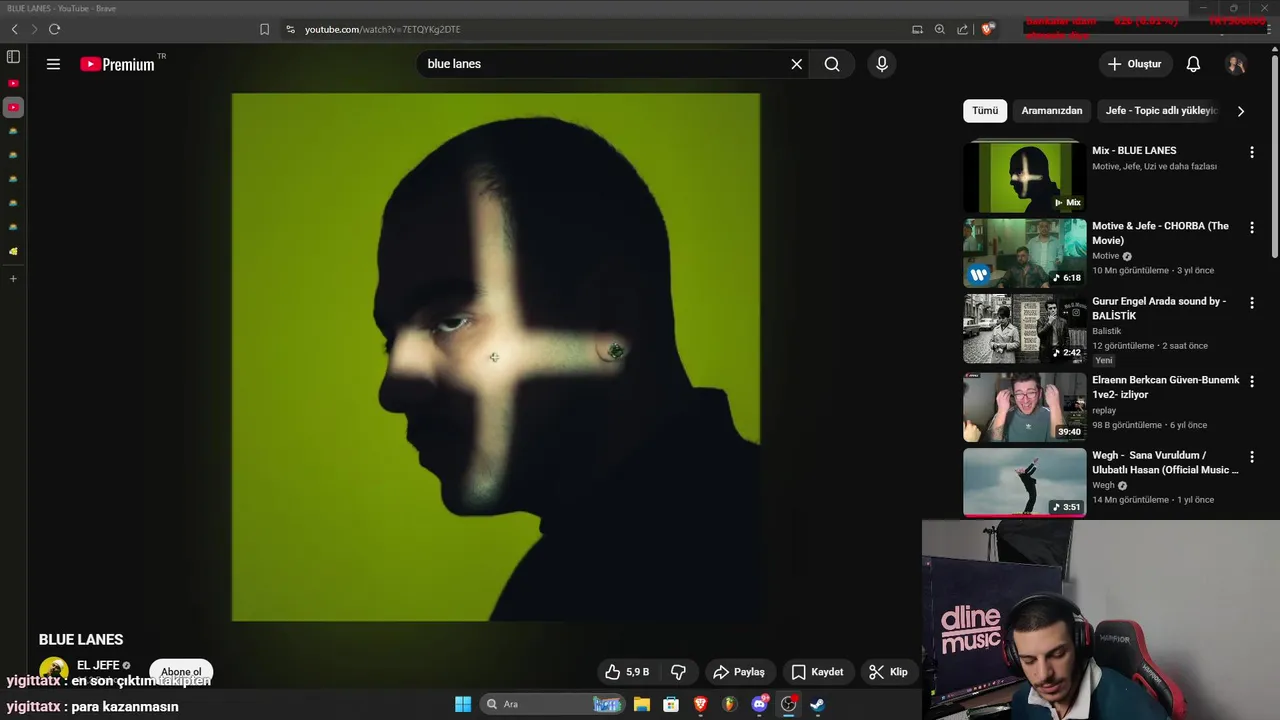Start voice search with microphone
Image resolution: width=1280 pixels, height=720 pixels.
881,64
